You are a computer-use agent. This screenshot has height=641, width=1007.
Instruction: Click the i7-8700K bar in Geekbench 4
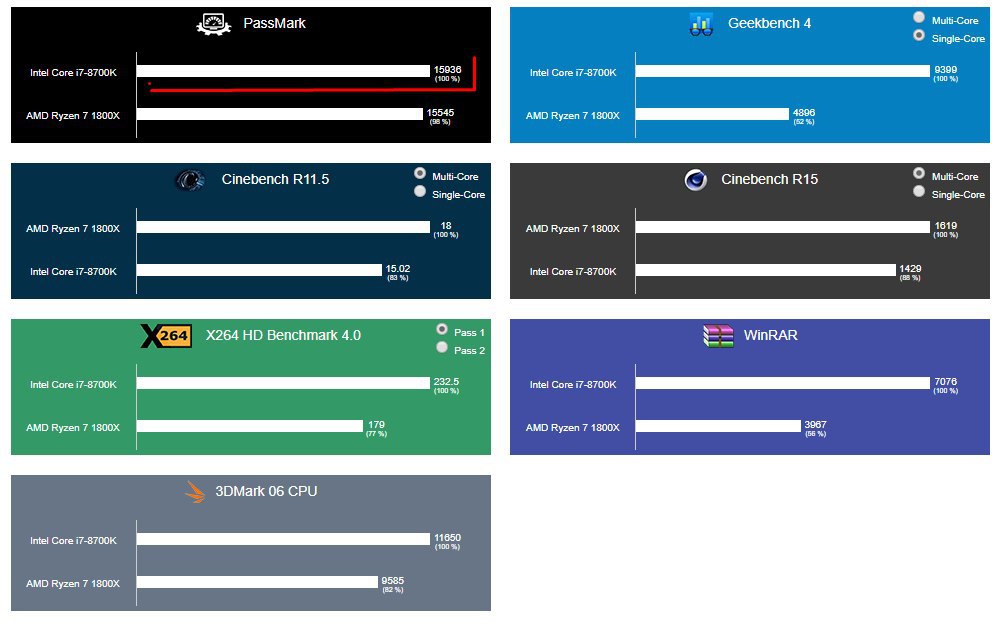(783, 71)
